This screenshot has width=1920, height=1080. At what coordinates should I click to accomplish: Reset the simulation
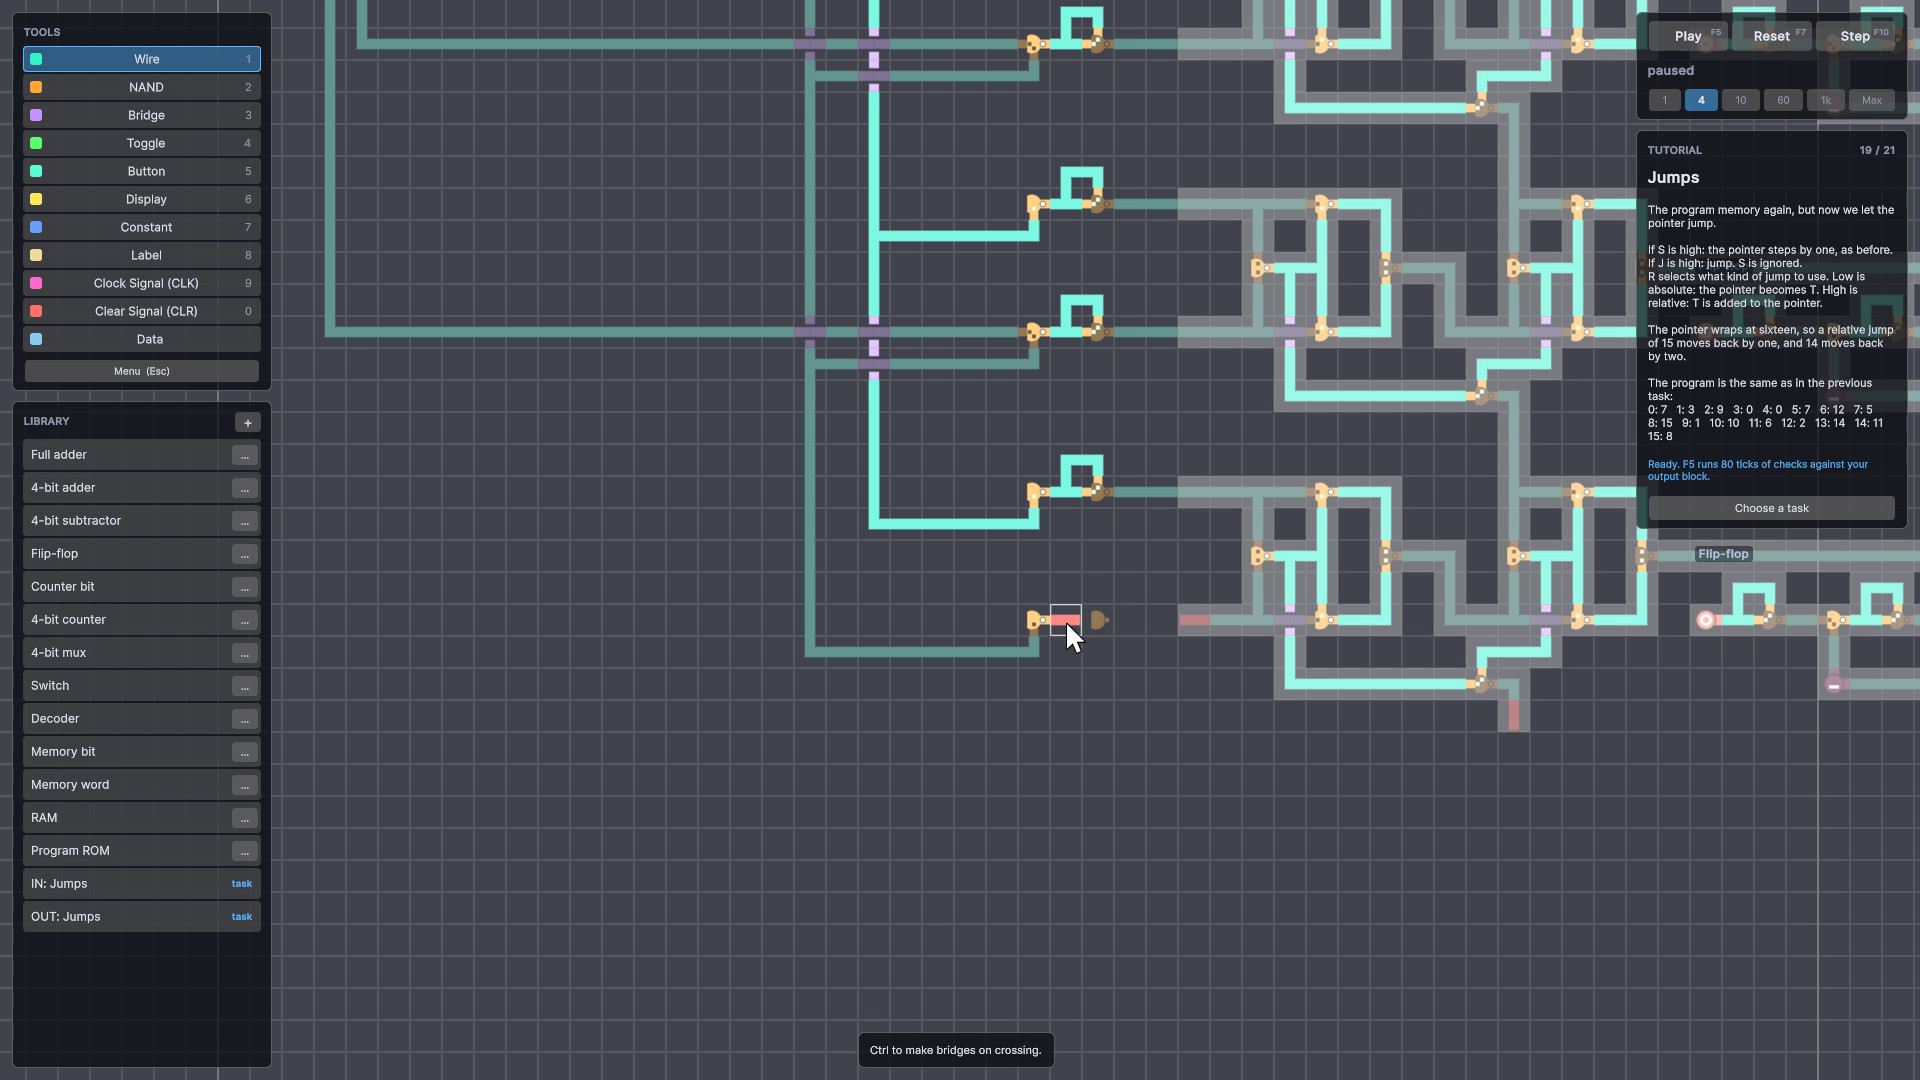pyautogui.click(x=1771, y=36)
